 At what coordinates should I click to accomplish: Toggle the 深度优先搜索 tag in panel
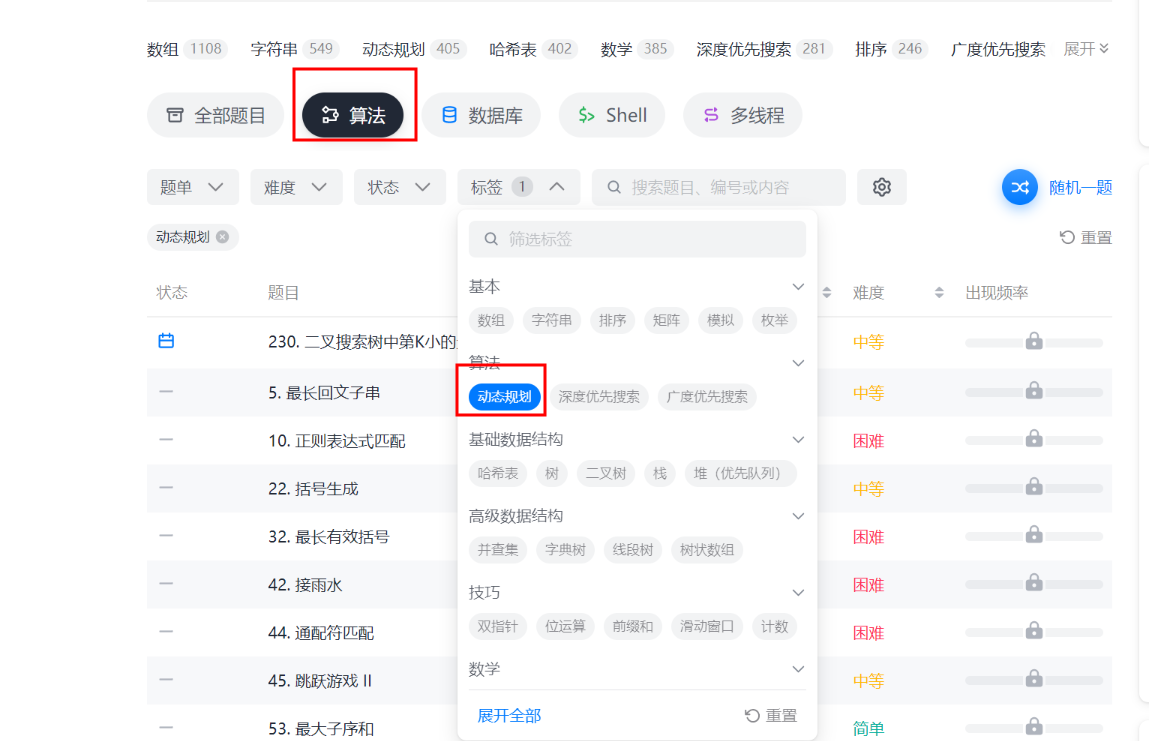[x=599, y=397]
